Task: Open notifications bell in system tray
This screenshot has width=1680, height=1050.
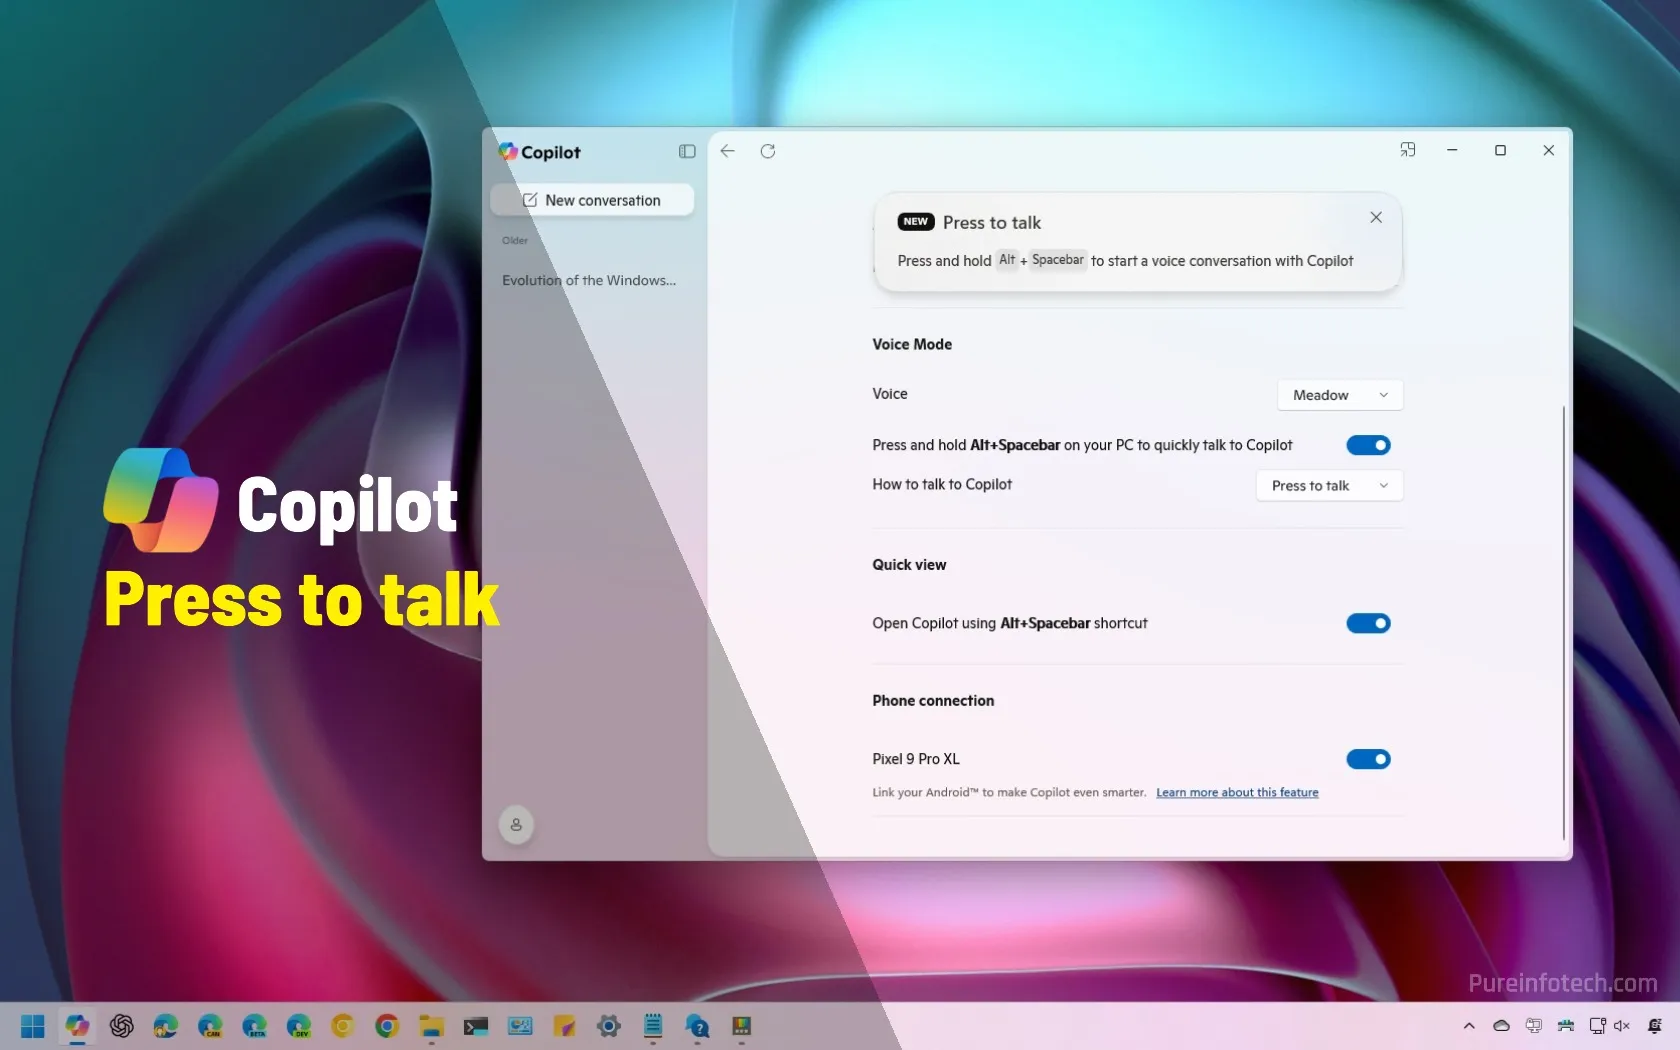Action: 1655,1026
